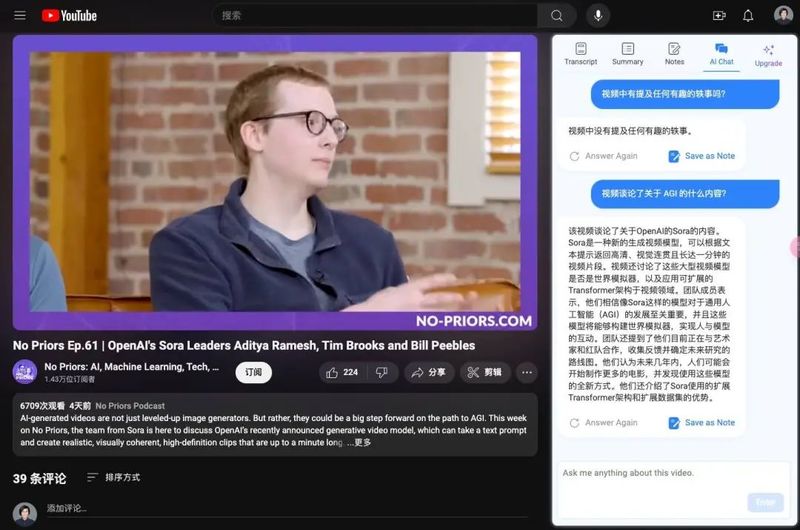Click the 39 条评论 comments count
The width and height of the screenshot is (800, 530).
coord(40,478)
